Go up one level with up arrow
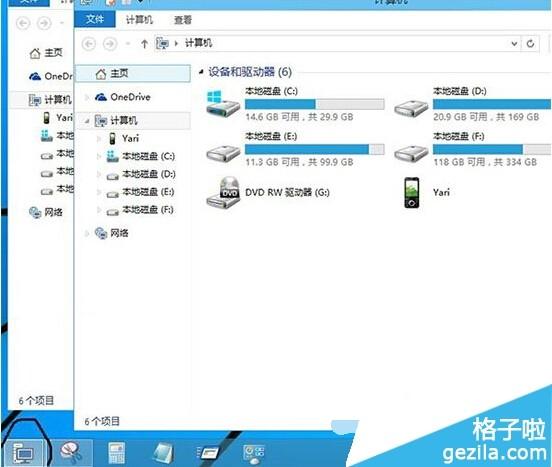552x467 pixels. (x=144, y=44)
